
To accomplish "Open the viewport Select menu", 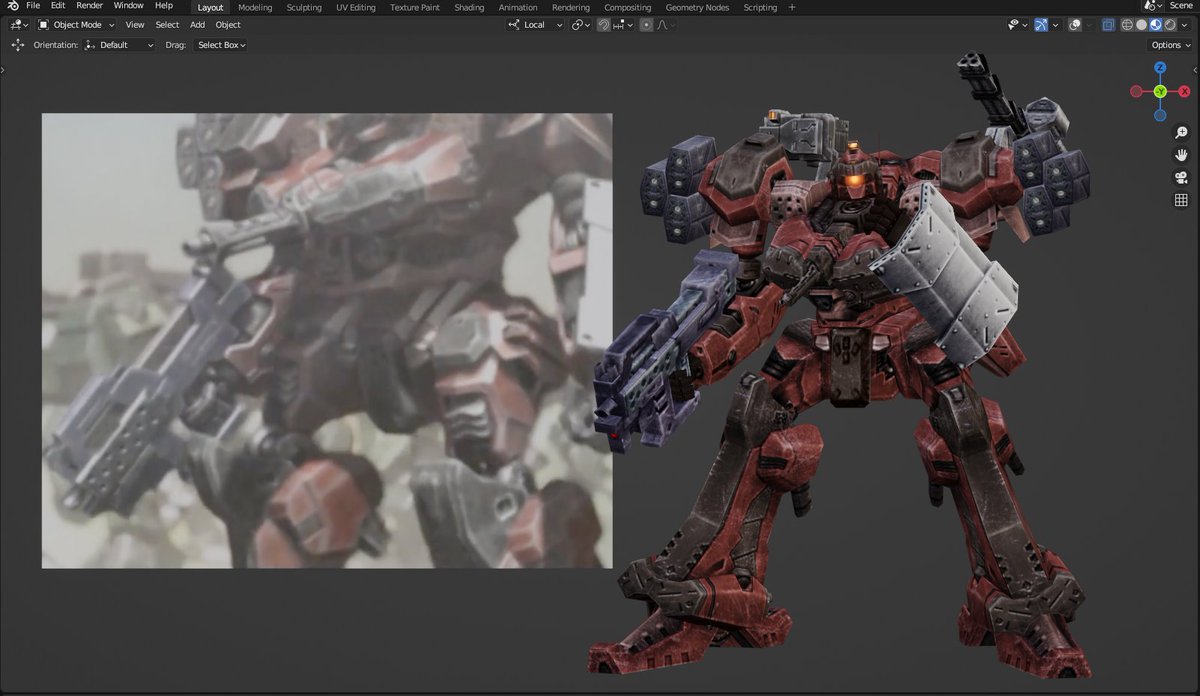I will click(167, 24).
